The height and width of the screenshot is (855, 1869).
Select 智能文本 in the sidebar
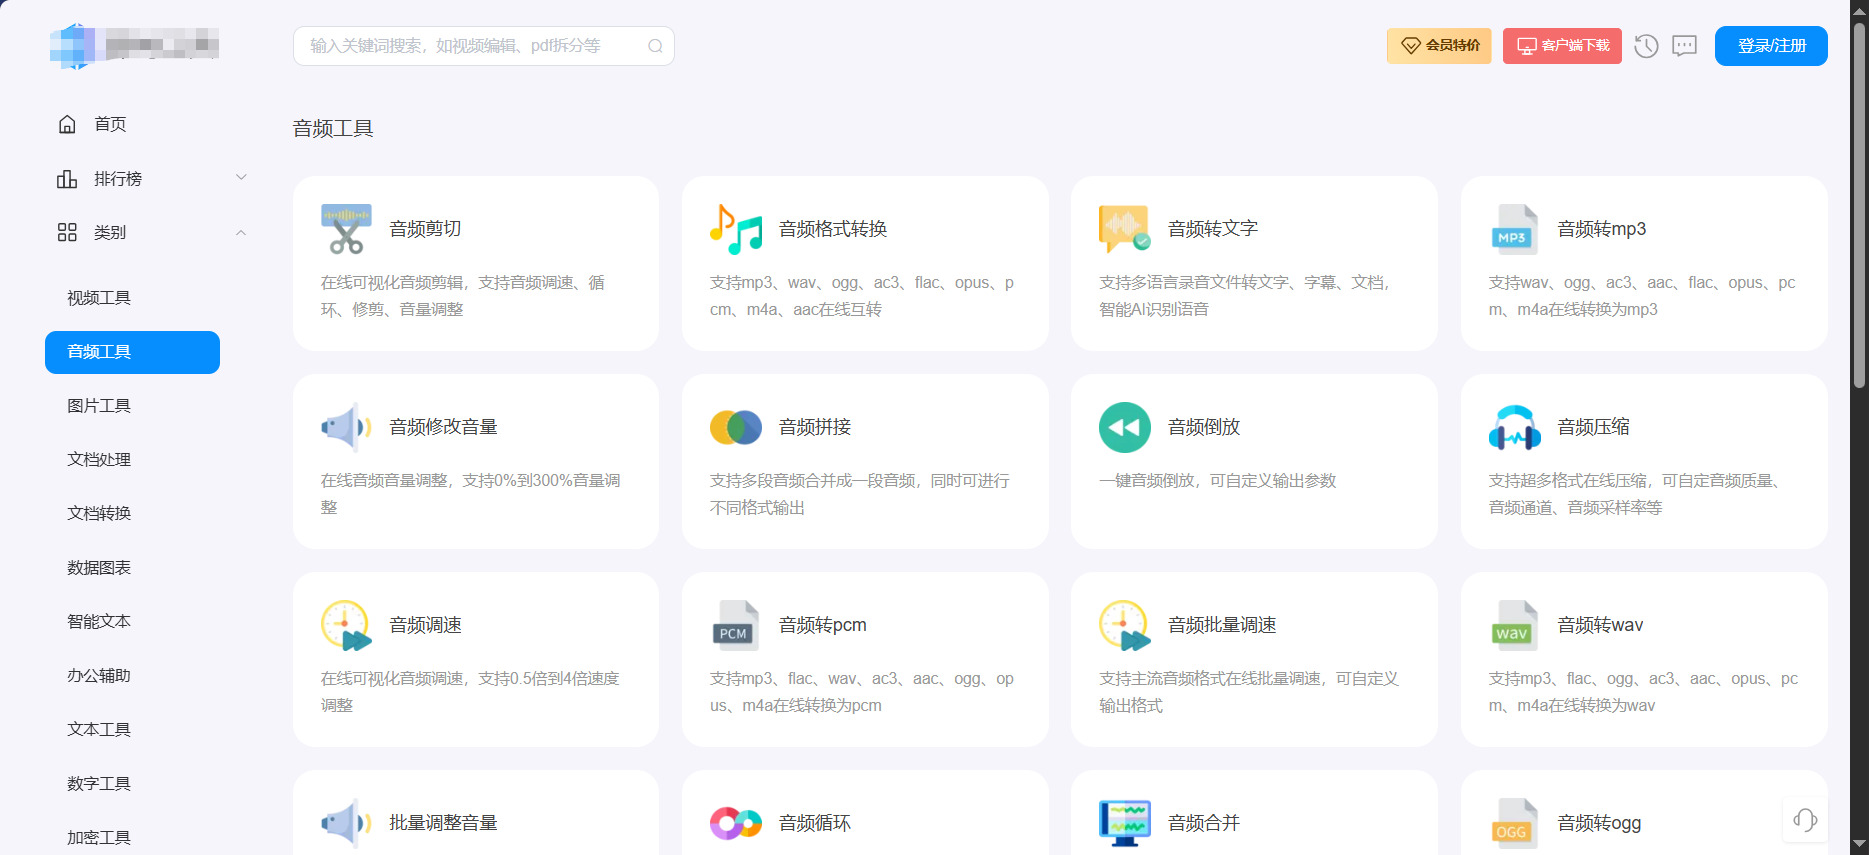pos(99,622)
